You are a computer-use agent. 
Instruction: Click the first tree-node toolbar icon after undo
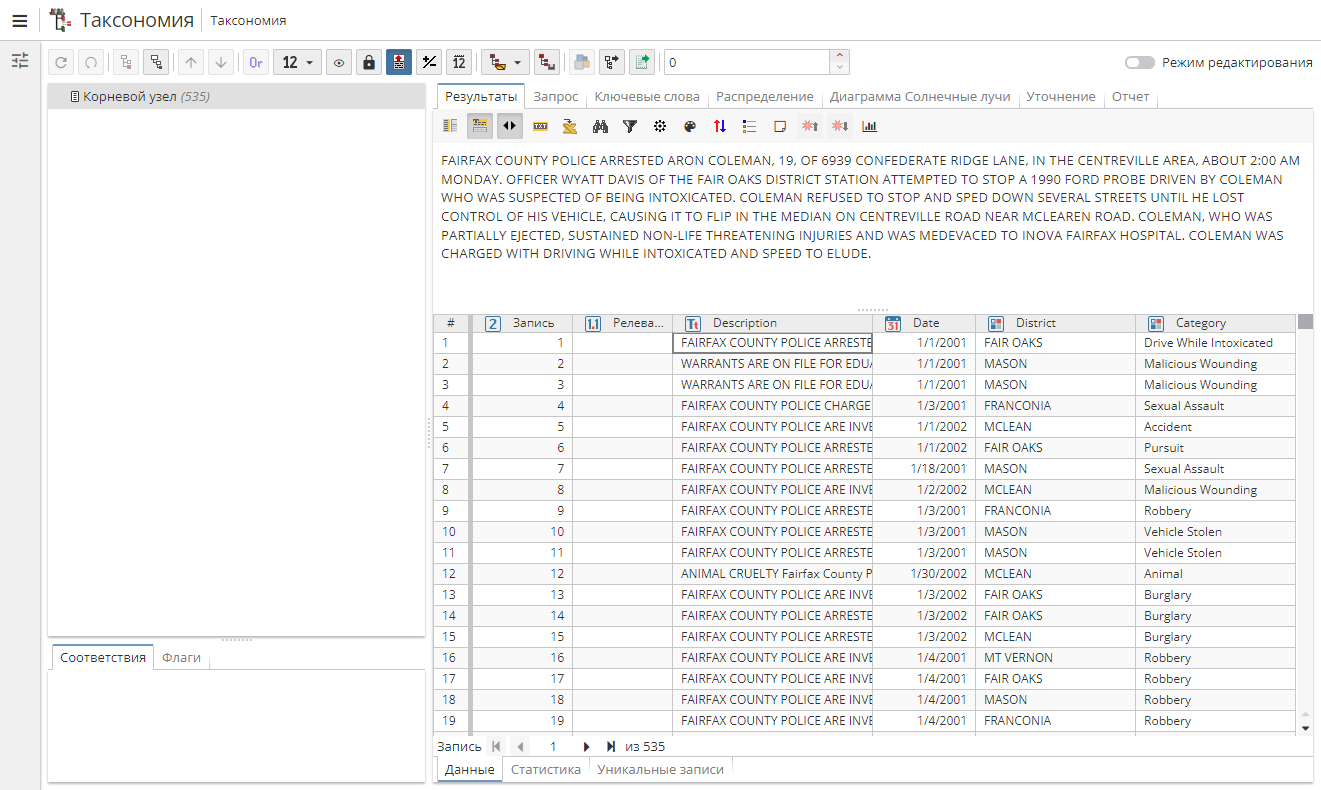[x=126, y=62]
